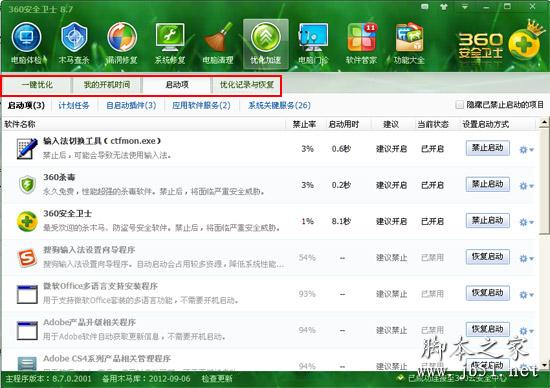Select Adobe CS4系列产品相关管理程序 row text
Screen dimensions: 550x388
click(107, 359)
